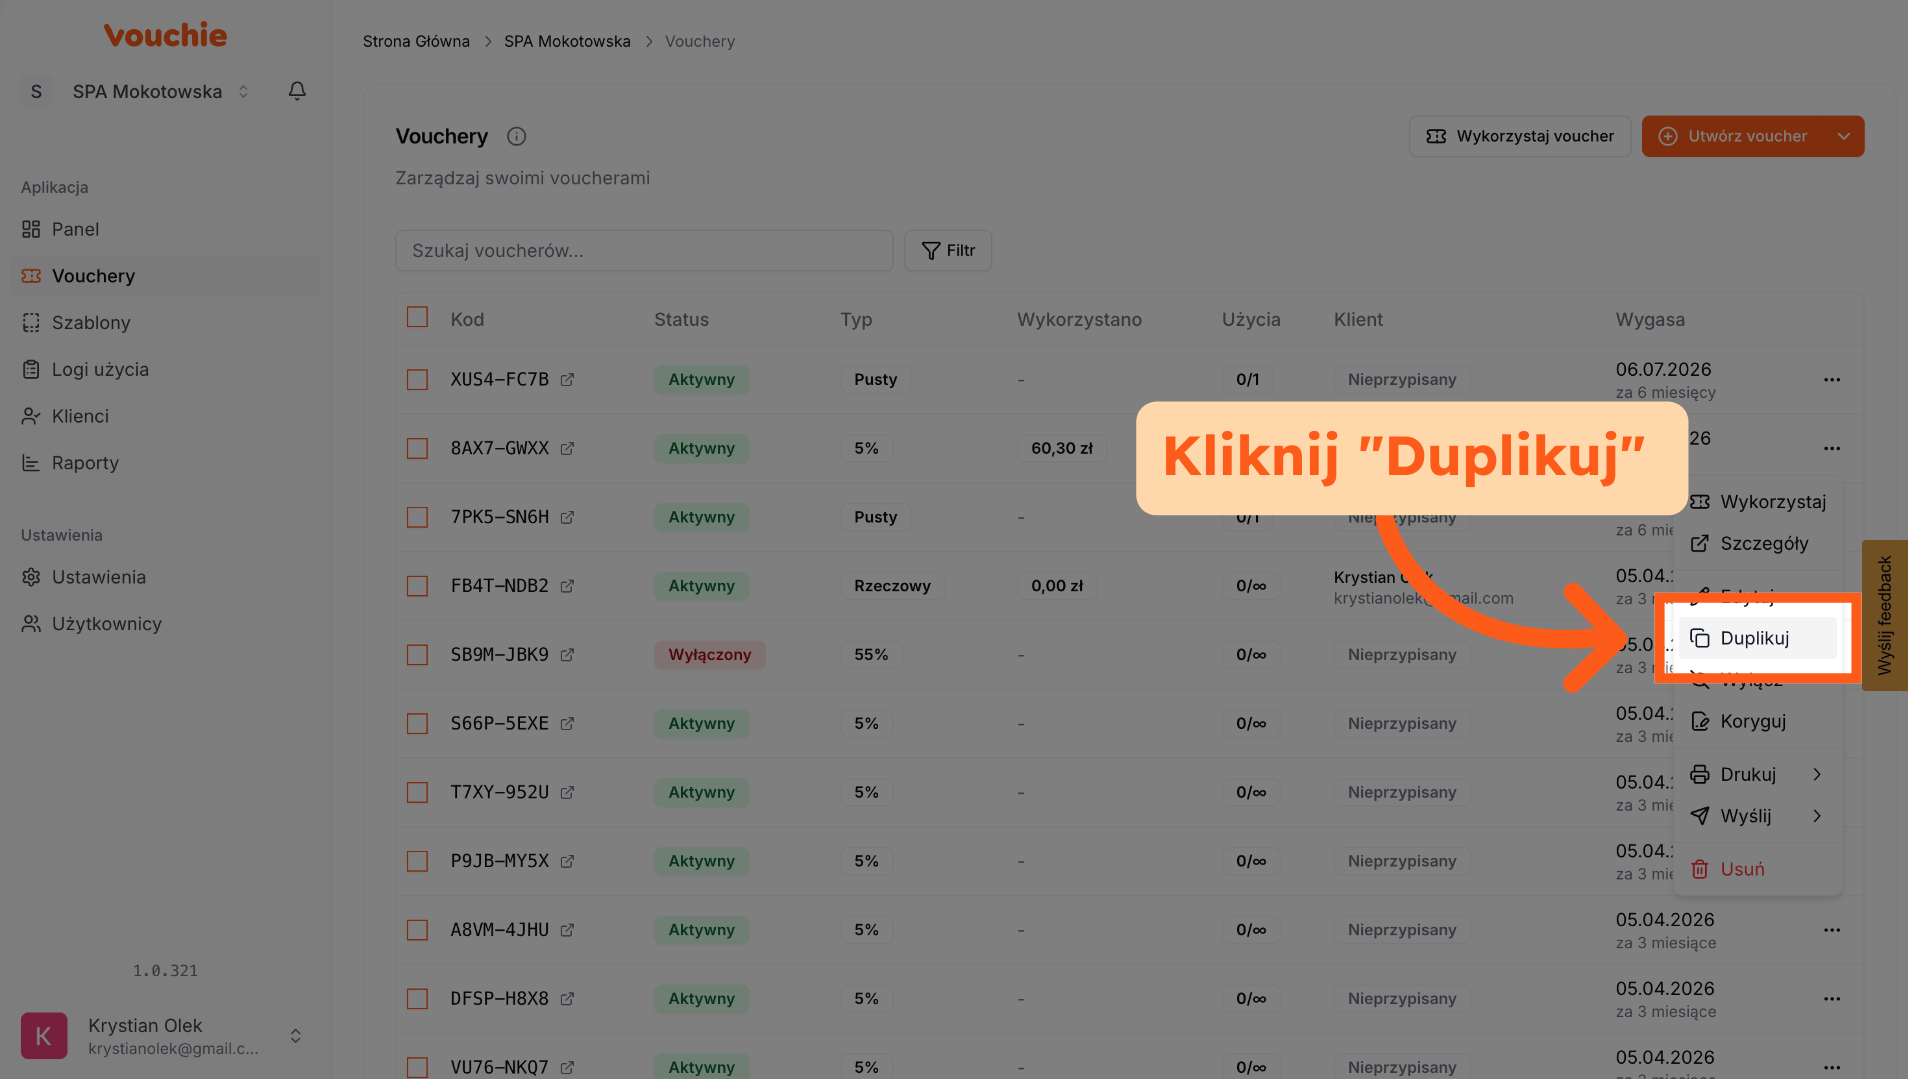The width and height of the screenshot is (1908, 1079).
Task: Click the Raporty chart icon in sidebar
Action: pyautogui.click(x=31, y=463)
